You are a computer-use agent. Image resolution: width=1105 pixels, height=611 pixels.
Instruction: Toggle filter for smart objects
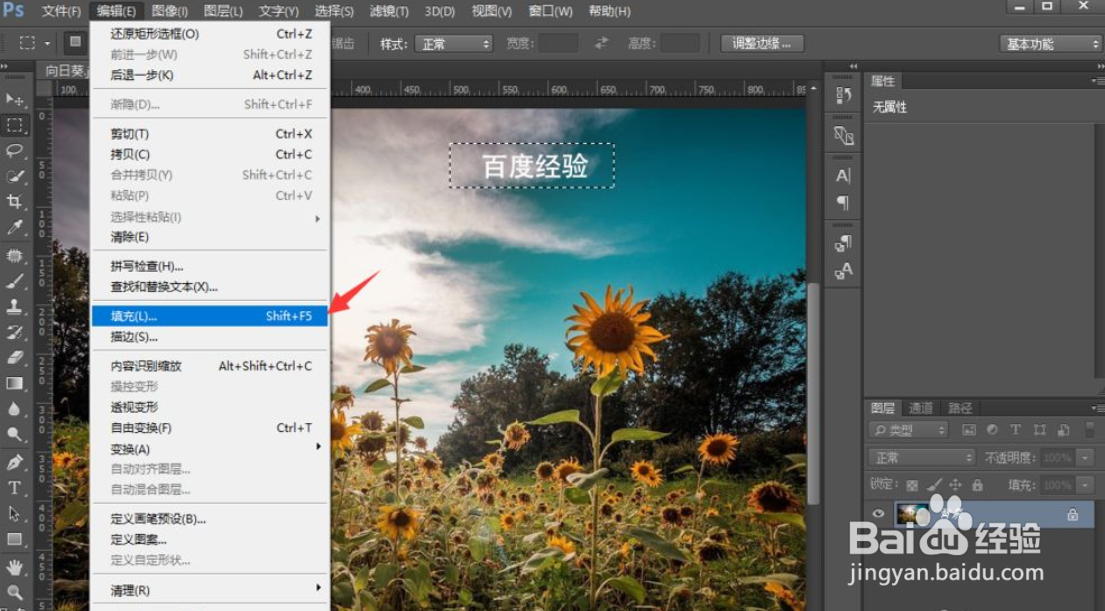click(1063, 430)
